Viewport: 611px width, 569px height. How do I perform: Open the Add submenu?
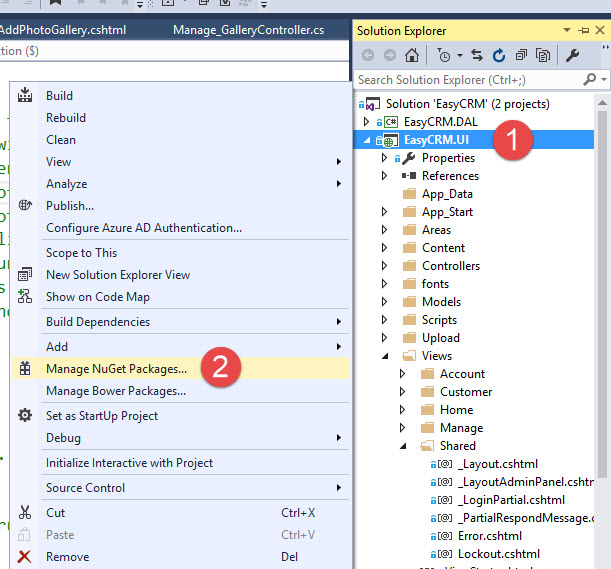click(x=182, y=346)
